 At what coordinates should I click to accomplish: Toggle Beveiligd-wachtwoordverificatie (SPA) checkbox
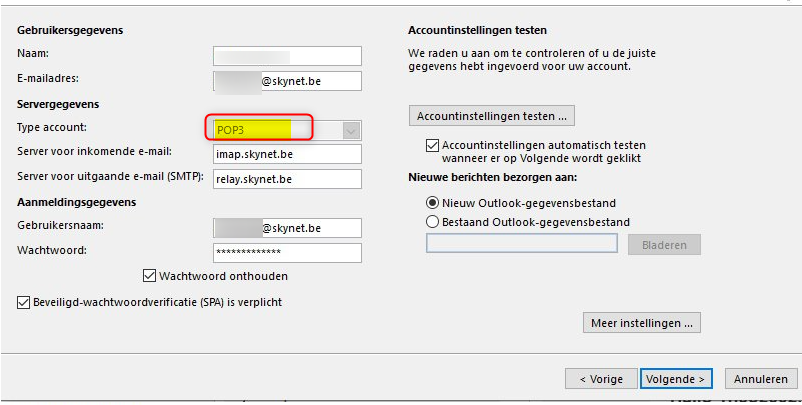point(24,301)
